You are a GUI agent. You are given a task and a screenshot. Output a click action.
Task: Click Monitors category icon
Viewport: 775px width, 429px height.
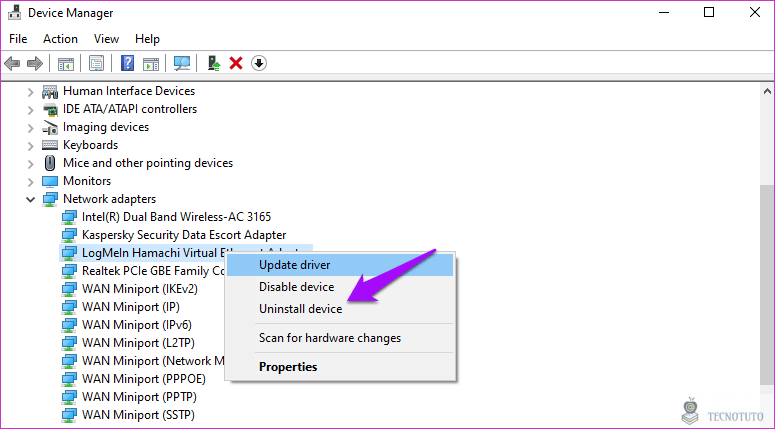[x=50, y=181]
